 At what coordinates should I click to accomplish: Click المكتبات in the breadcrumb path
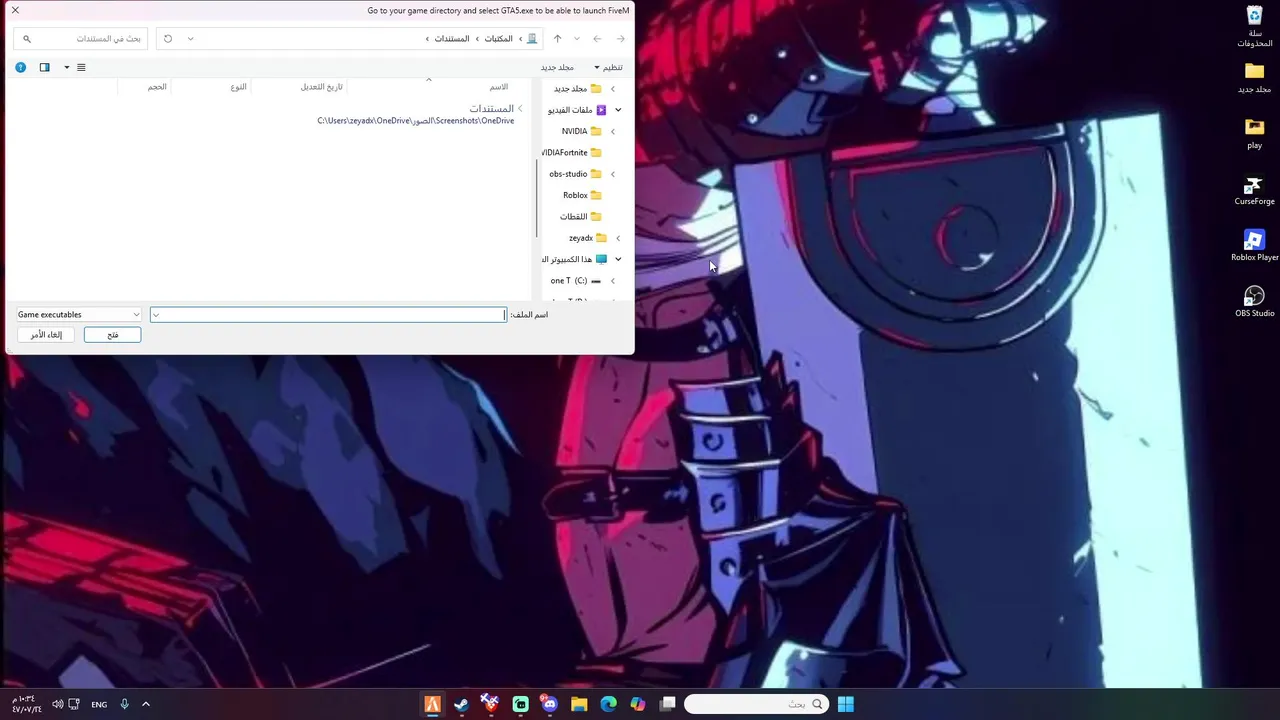[499, 39]
